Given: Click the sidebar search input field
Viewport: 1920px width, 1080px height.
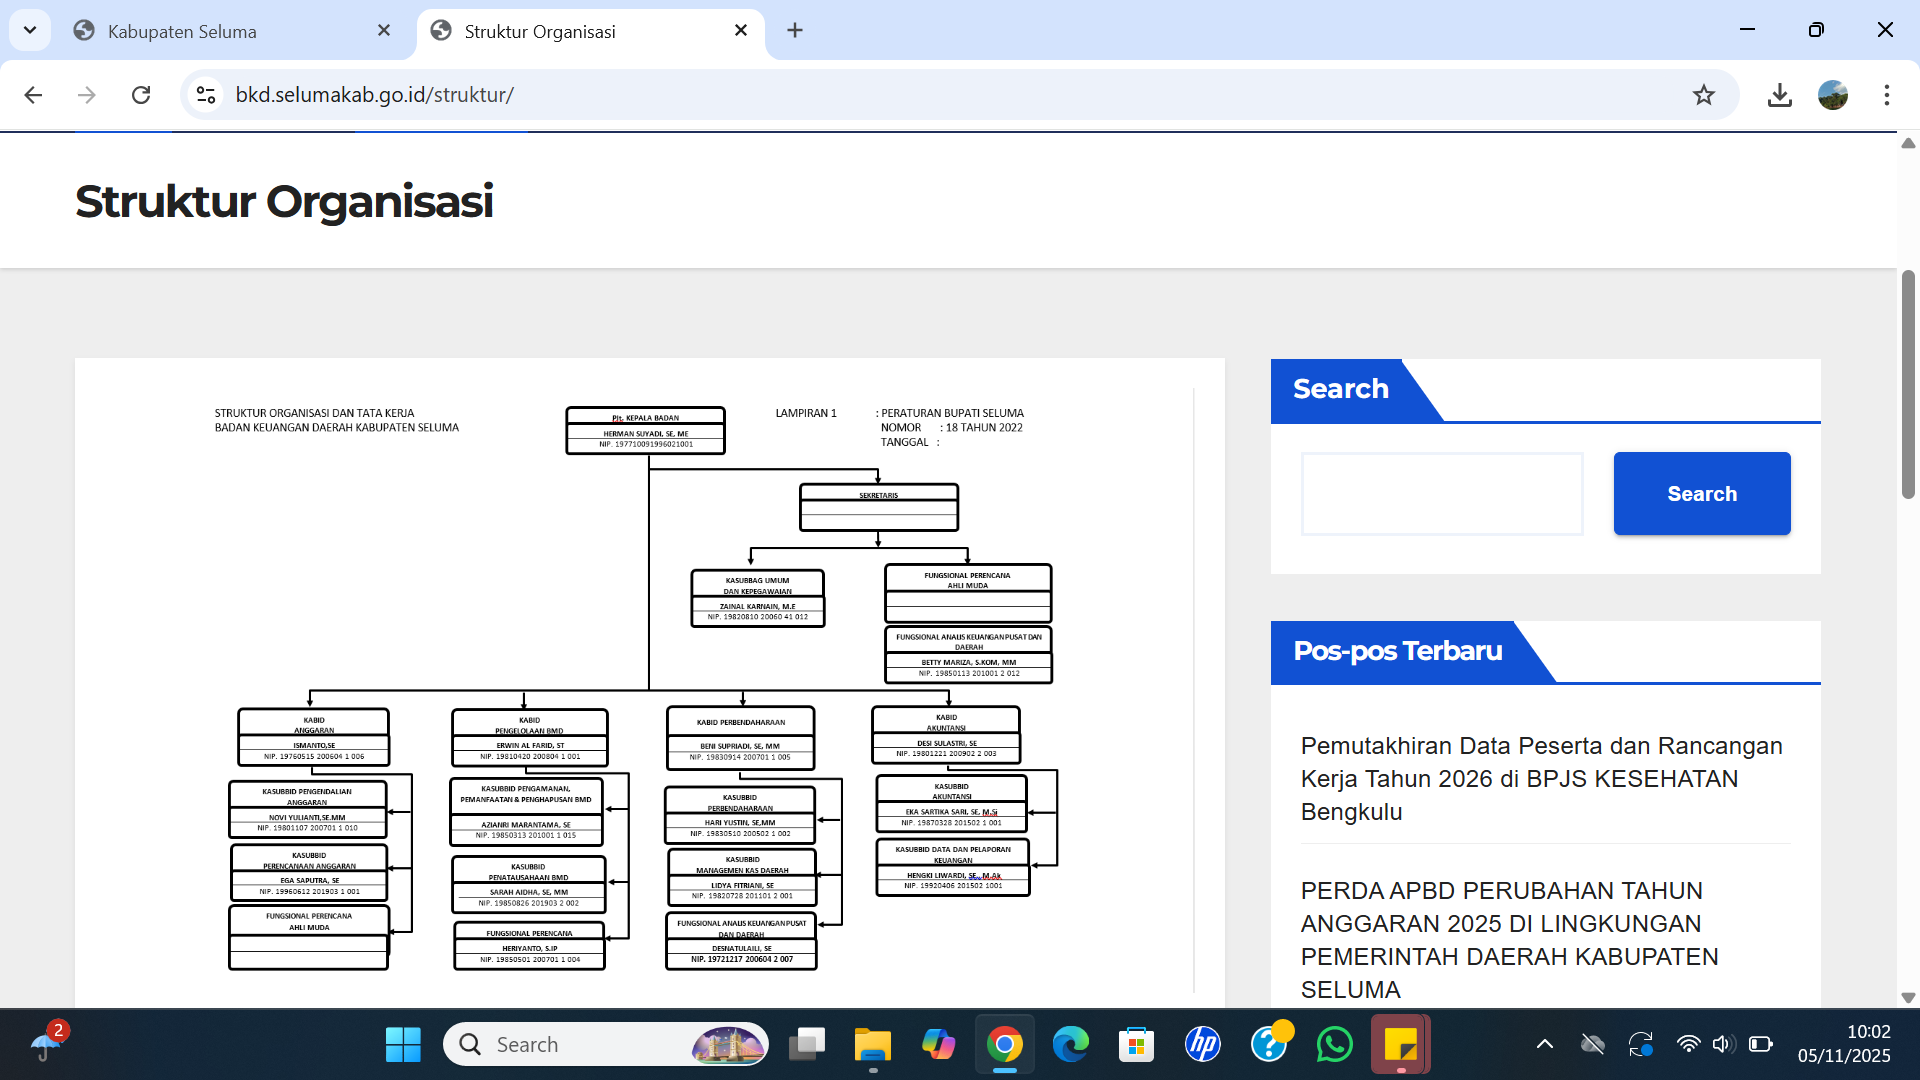Looking at the screenshot, I should click(x=1441, y=494).
